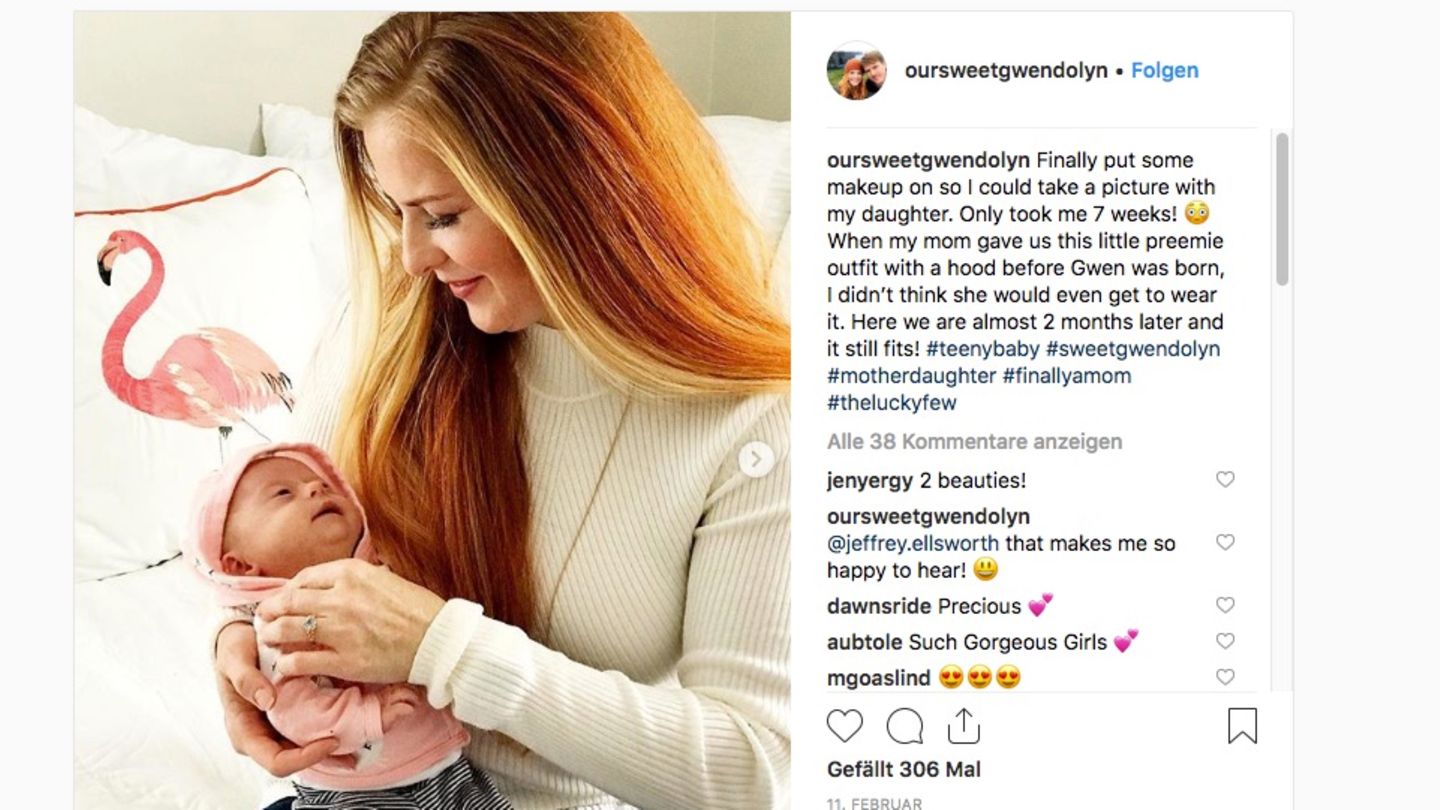Viewport: 1440px width, 810px height.
Task: Open oursweetgwendolyn username in header
Action: click(x=1006, y=70)
